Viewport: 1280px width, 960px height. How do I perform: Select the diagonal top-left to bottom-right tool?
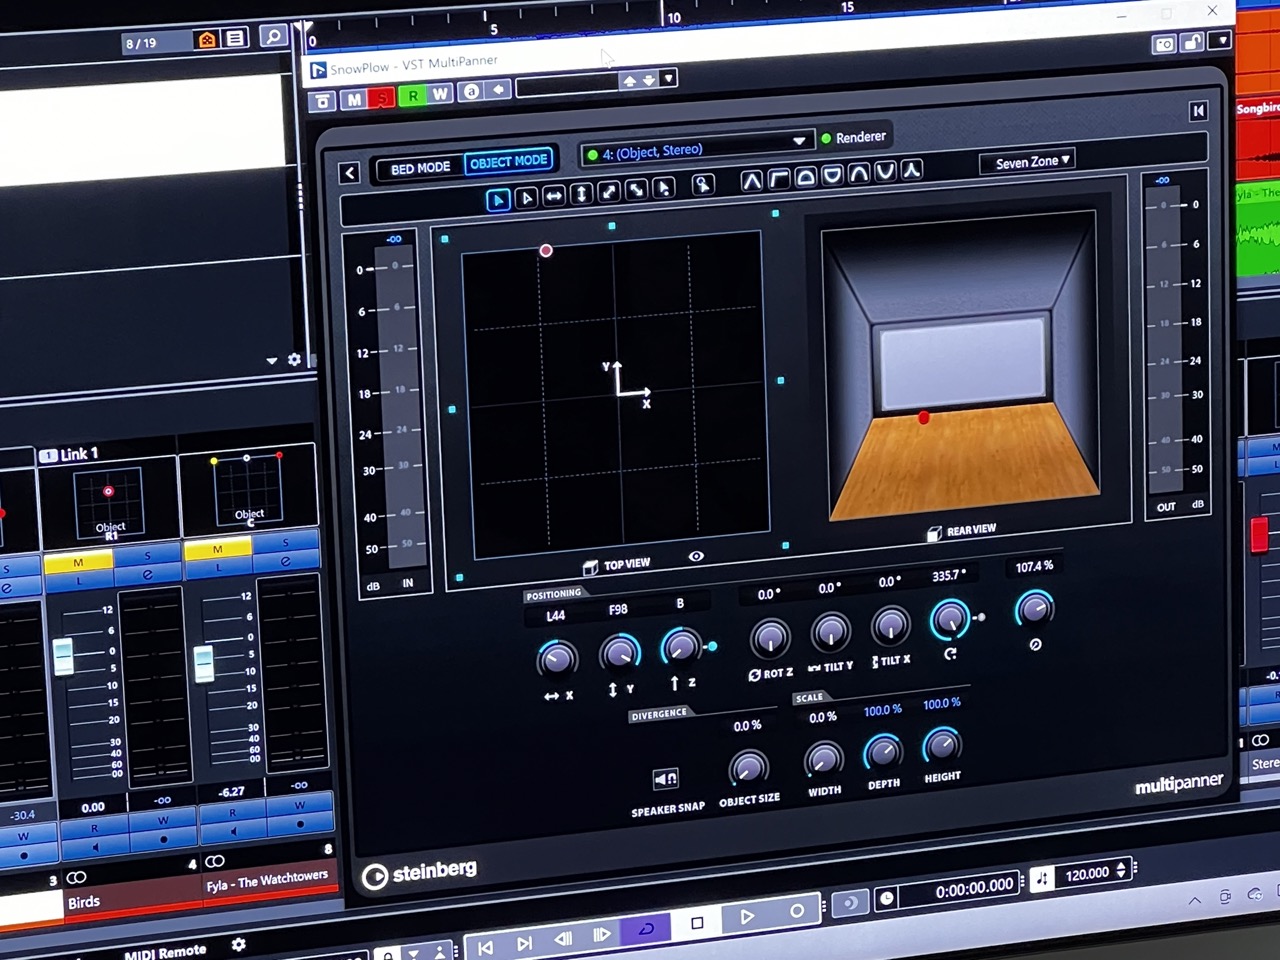(x=635, y=190)
